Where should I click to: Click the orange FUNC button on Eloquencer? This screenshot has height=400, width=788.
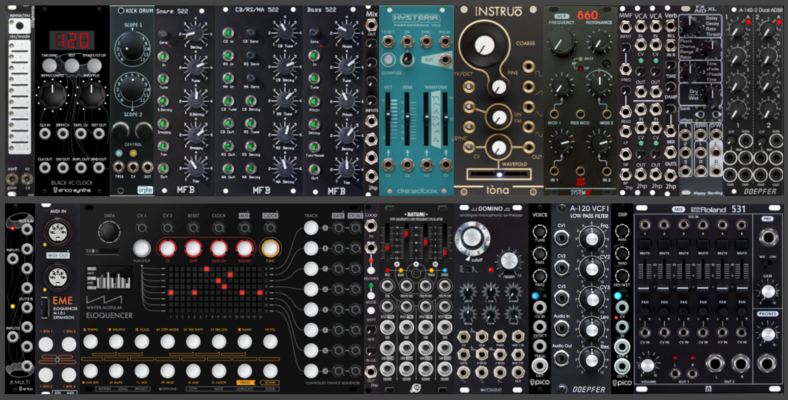pyautogui.click(x=270, y=248)
